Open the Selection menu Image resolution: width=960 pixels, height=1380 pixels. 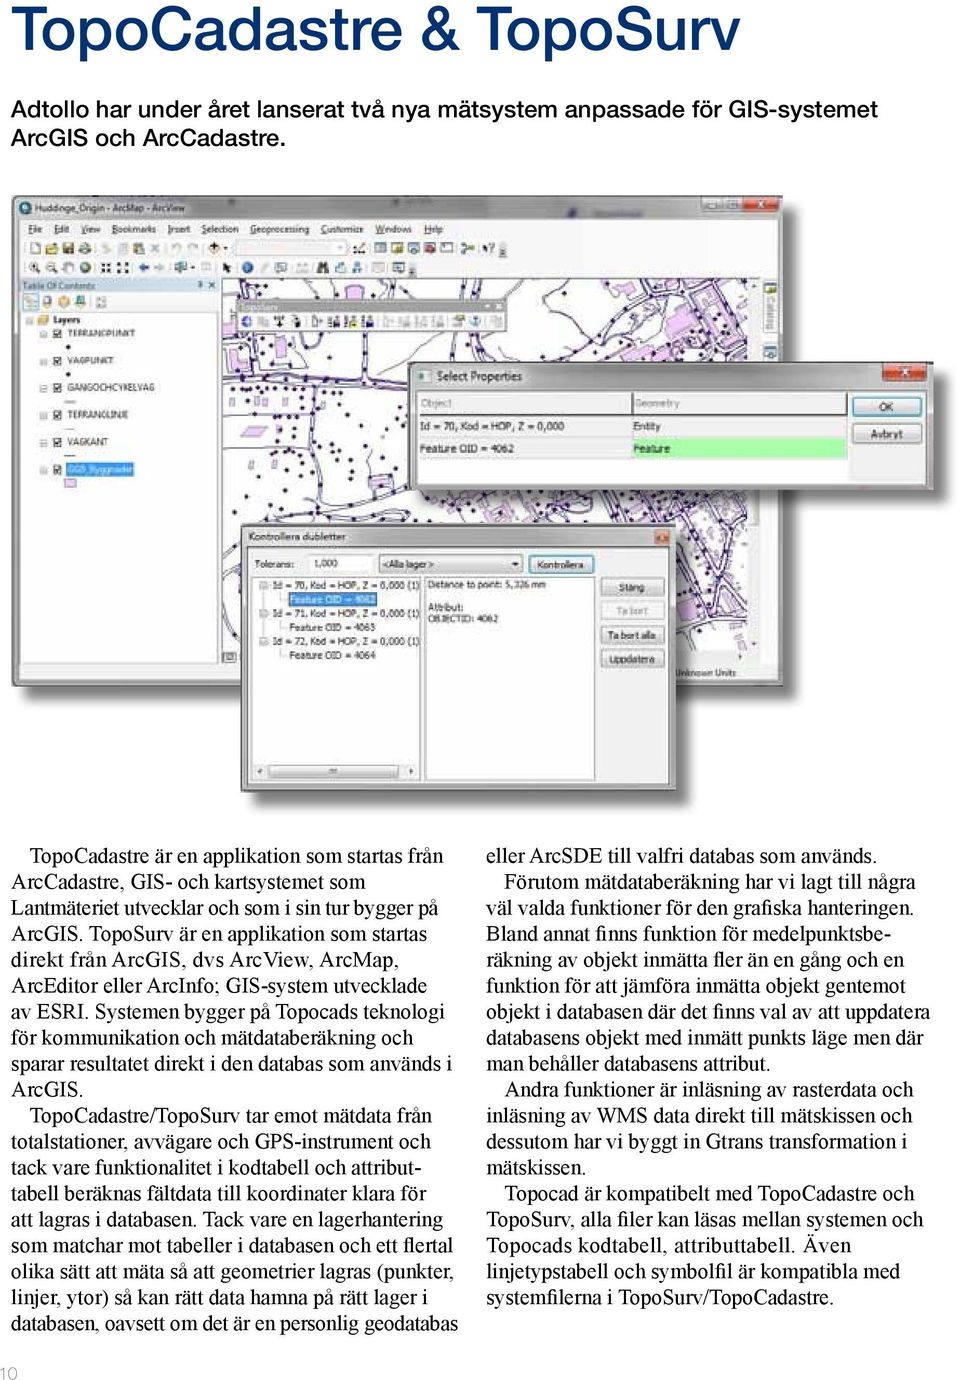click(x=219, y=229)
